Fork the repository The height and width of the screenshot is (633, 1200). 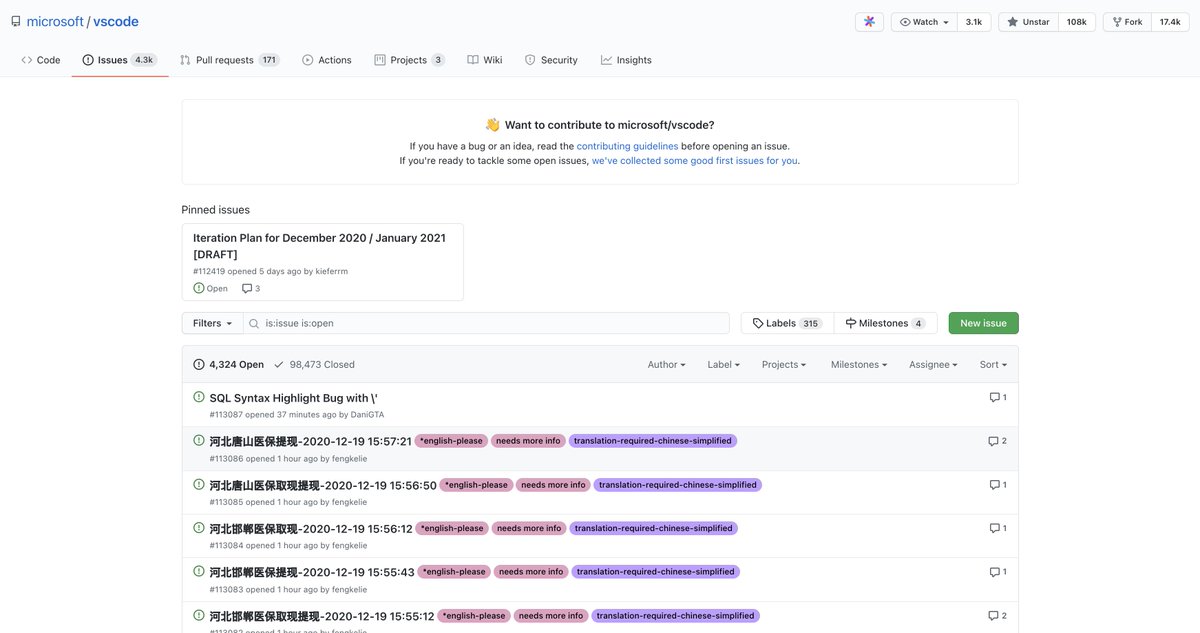click(x=1126, y=22)
